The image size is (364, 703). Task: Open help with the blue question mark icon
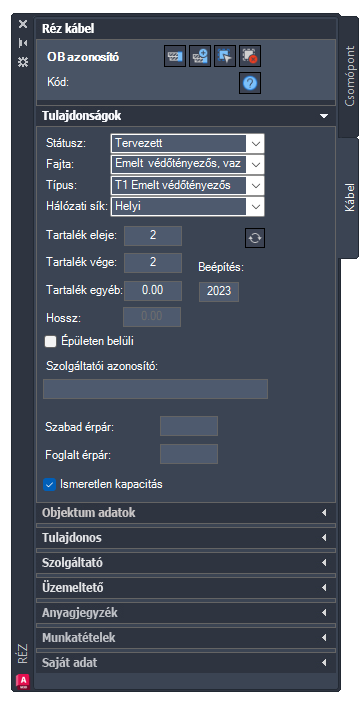(x=250, y=83)
